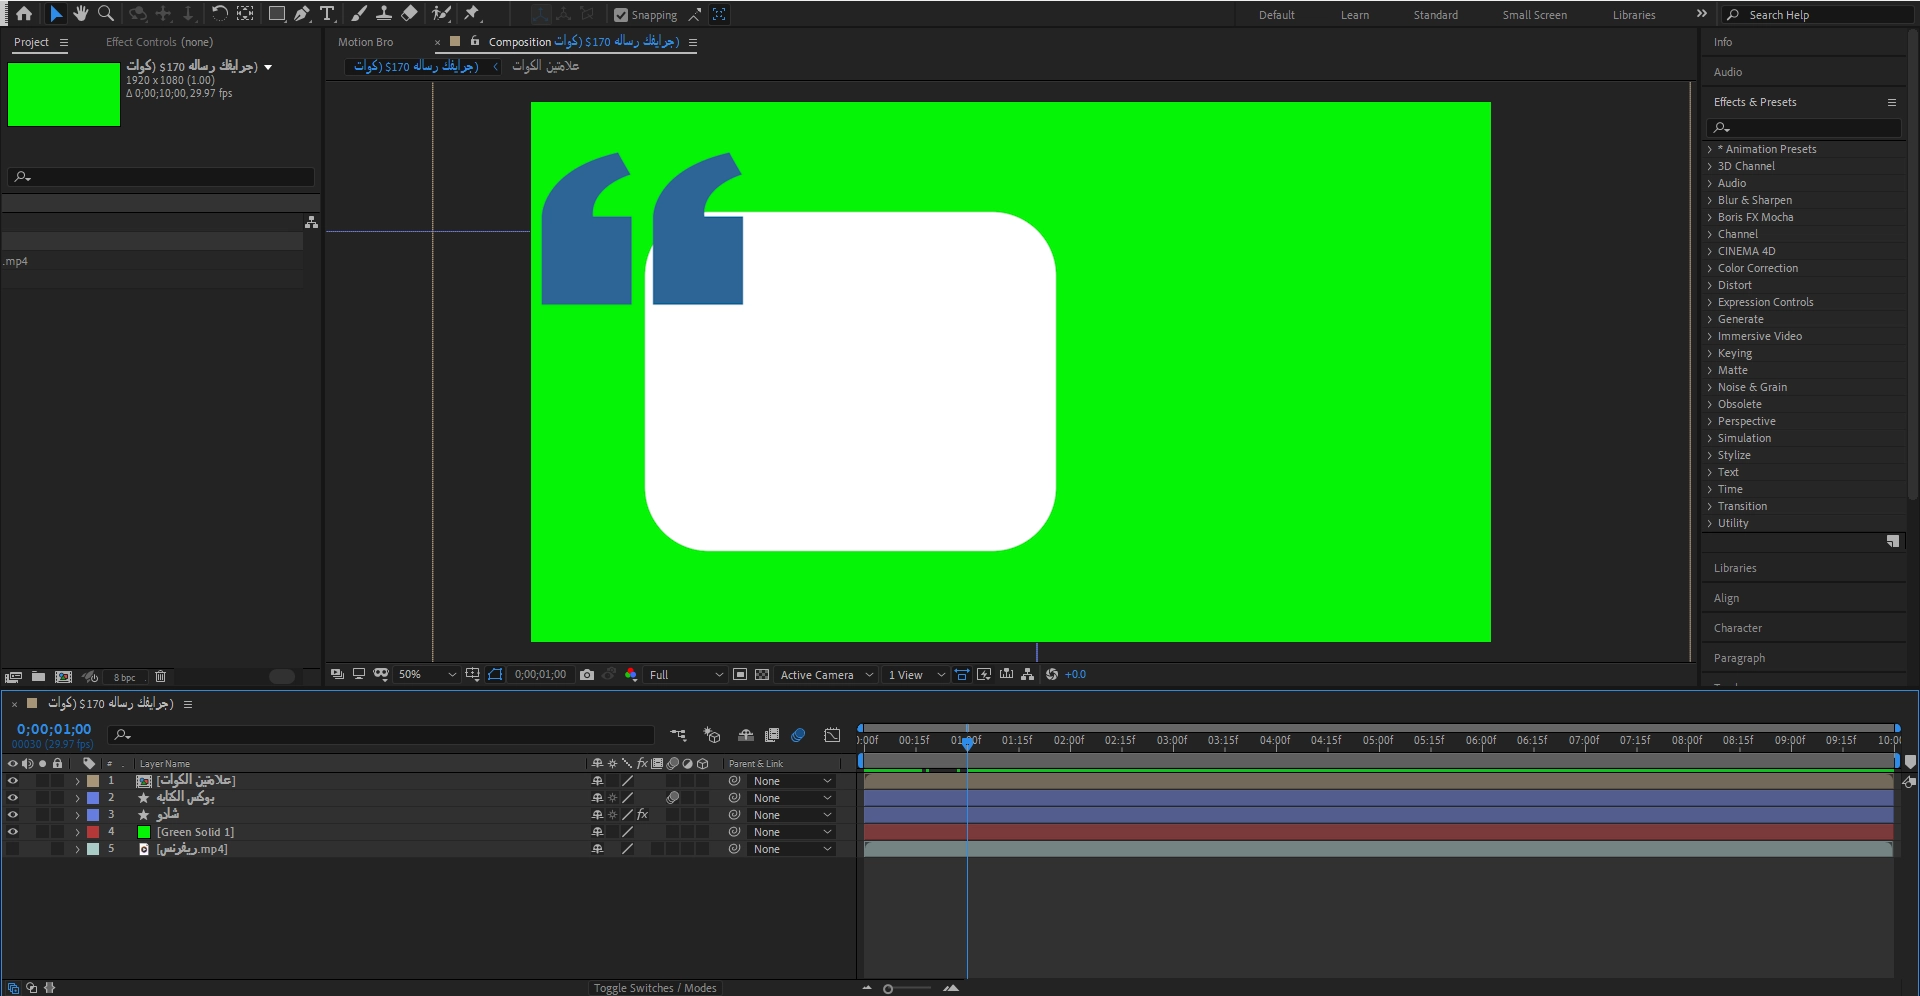
Task: Switch to Effect Controls tab
Action: click(159, 42)
